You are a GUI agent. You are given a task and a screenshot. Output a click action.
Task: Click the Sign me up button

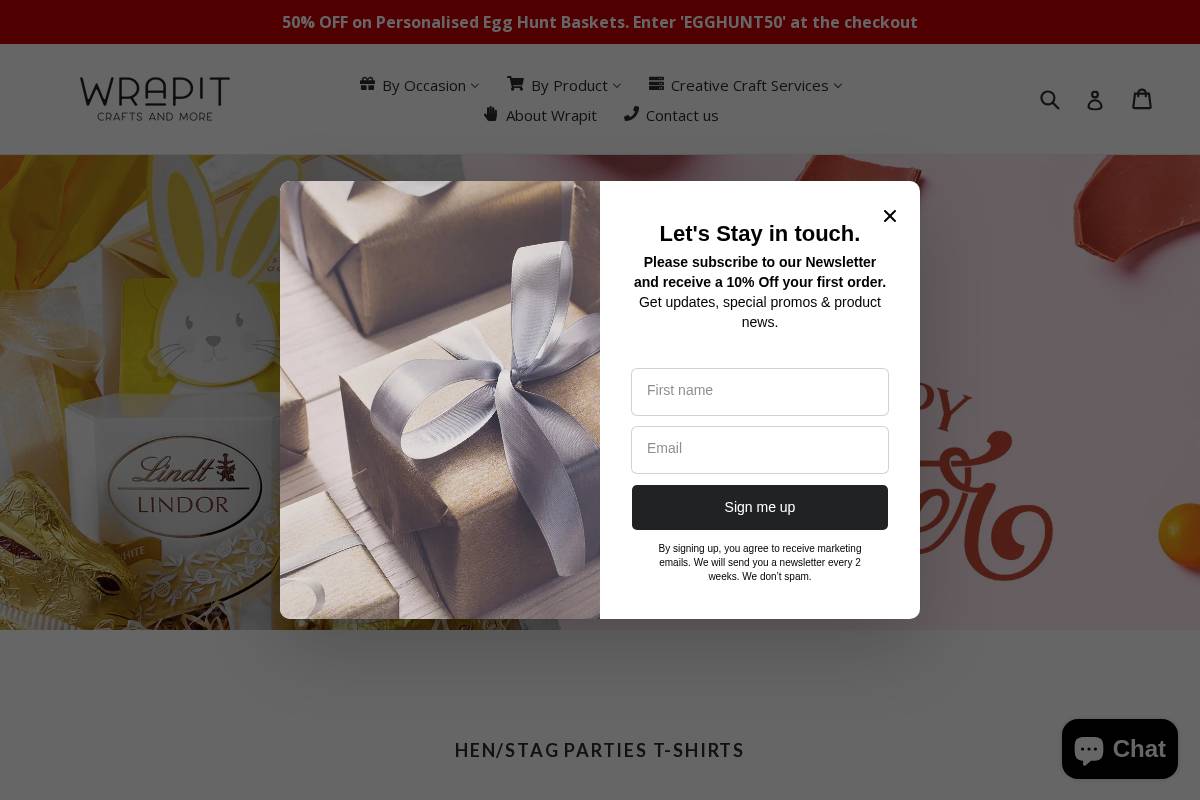760,507
